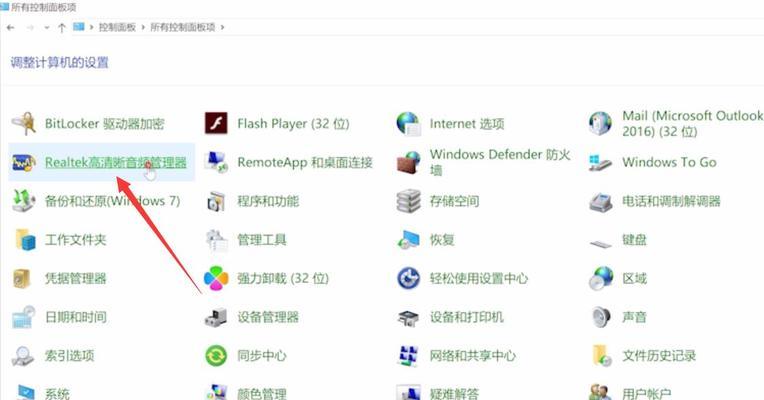Click the 设备和打印机 icon
This screenshot has width=764, height=400.
tap(408, 317)
